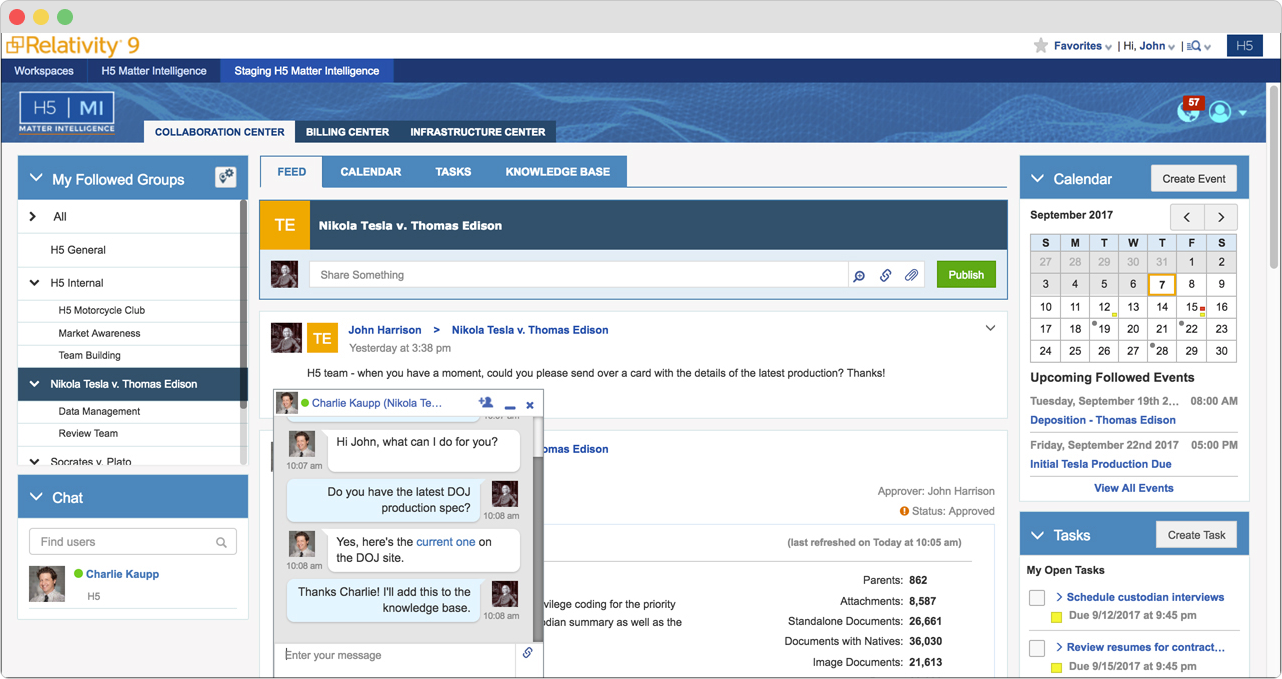The width and height of the screenshot is (1282, 679).
Task: Click the H5 button in top bar
Action: (1245, 46)
